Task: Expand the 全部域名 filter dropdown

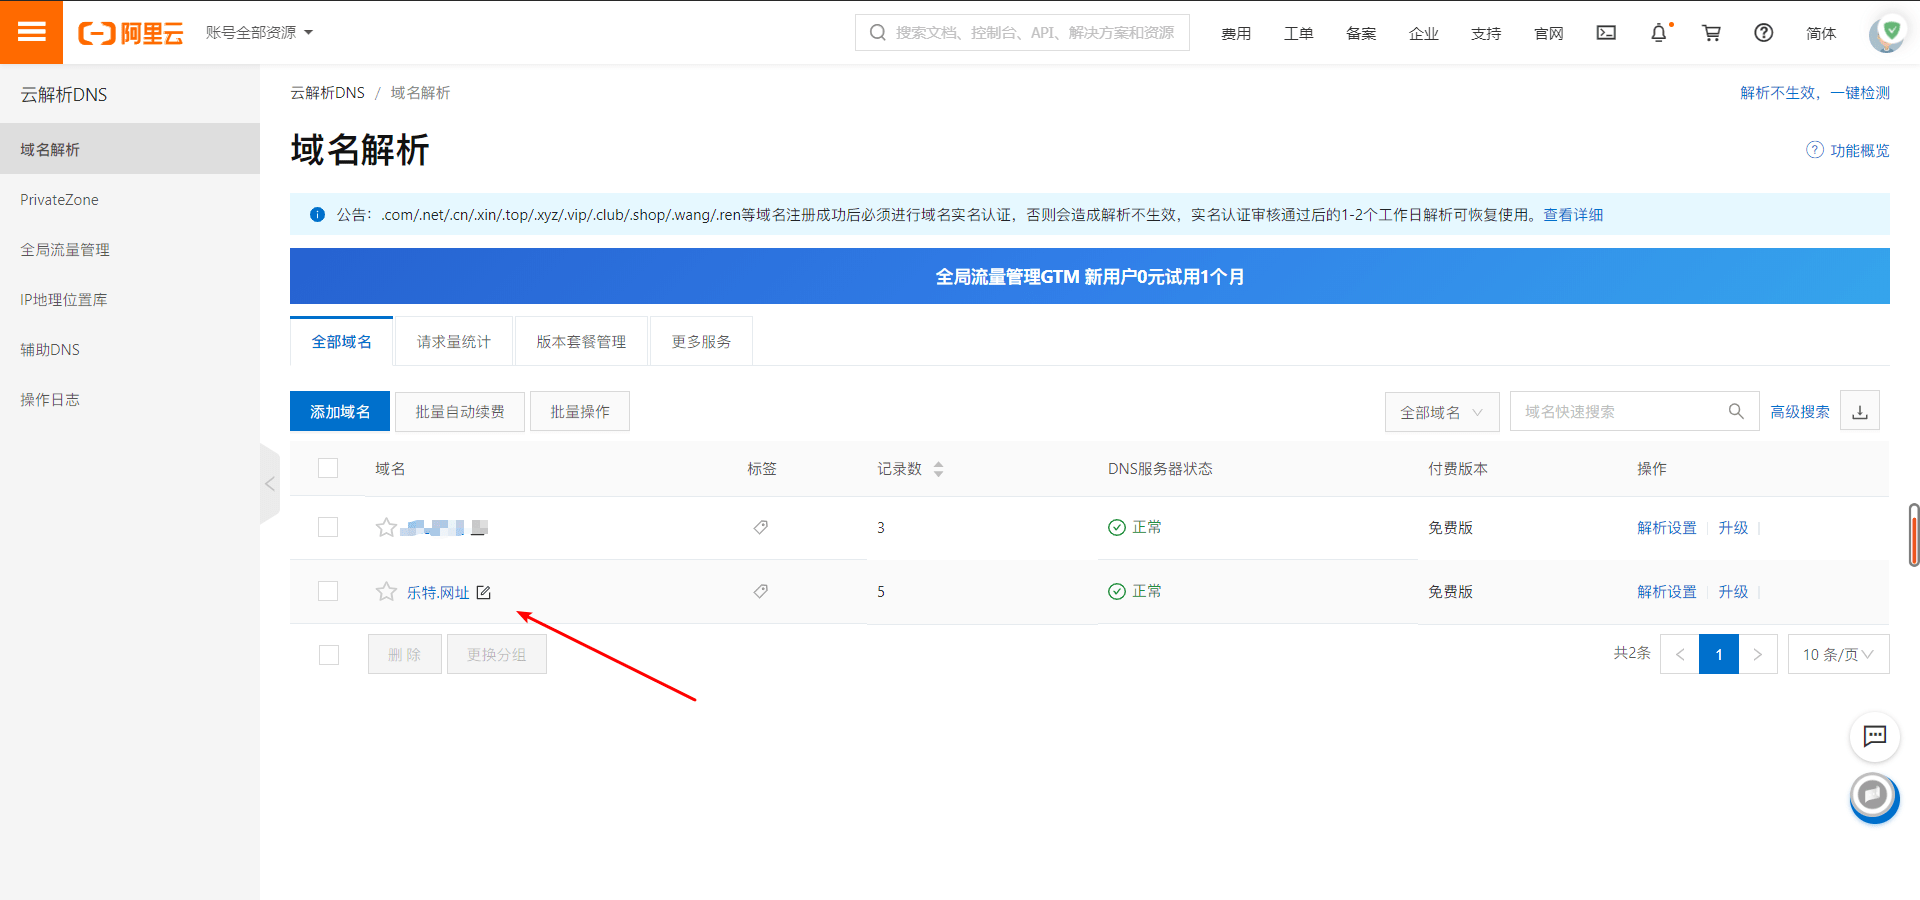Action: pos(1441,412)
